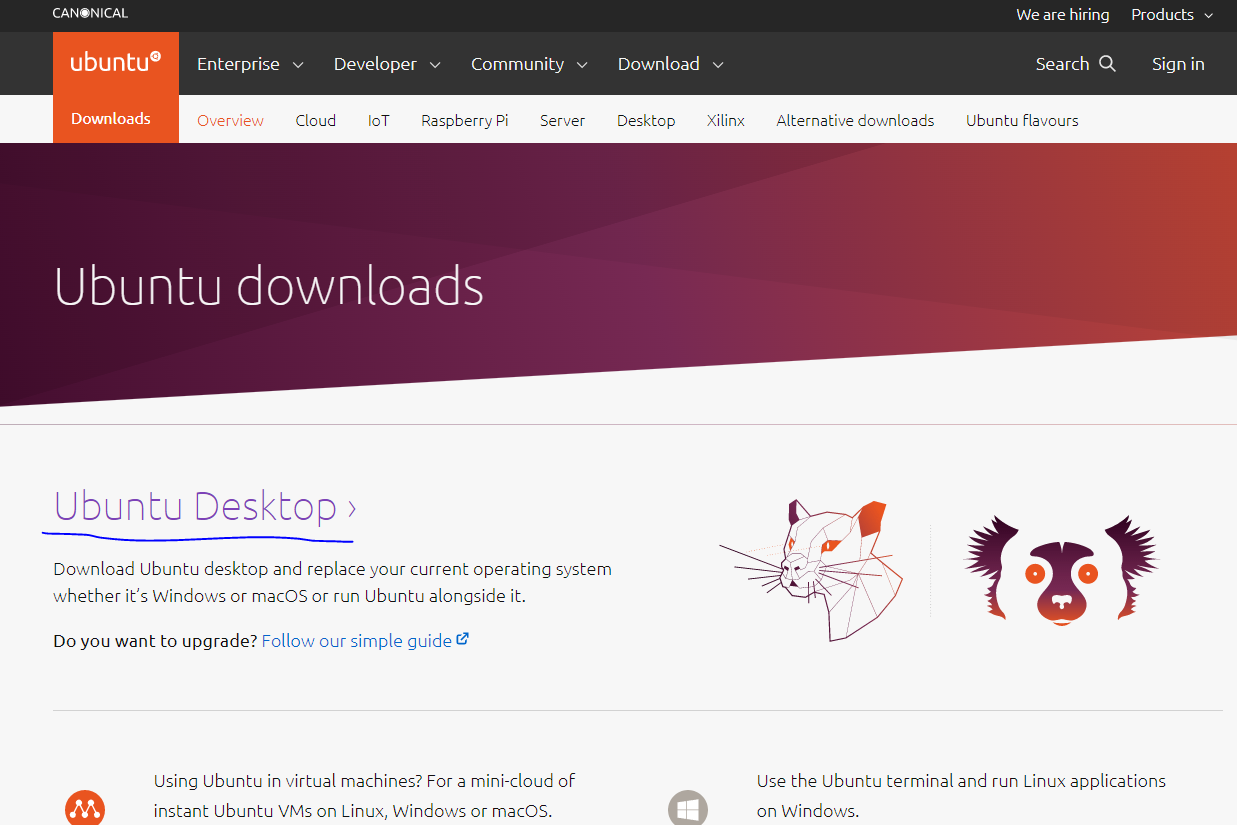Click Sign in
Image resolution: width=1237 pixels, height=825 pixels.
(1178, 64)
